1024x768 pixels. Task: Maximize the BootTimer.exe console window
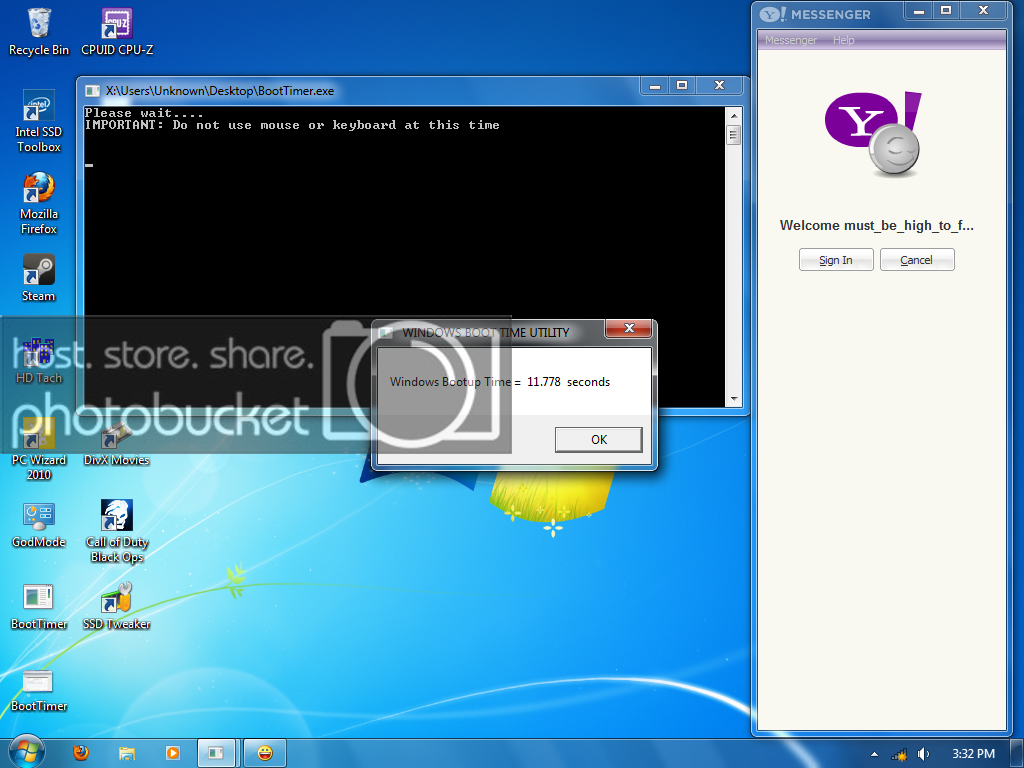682,86
